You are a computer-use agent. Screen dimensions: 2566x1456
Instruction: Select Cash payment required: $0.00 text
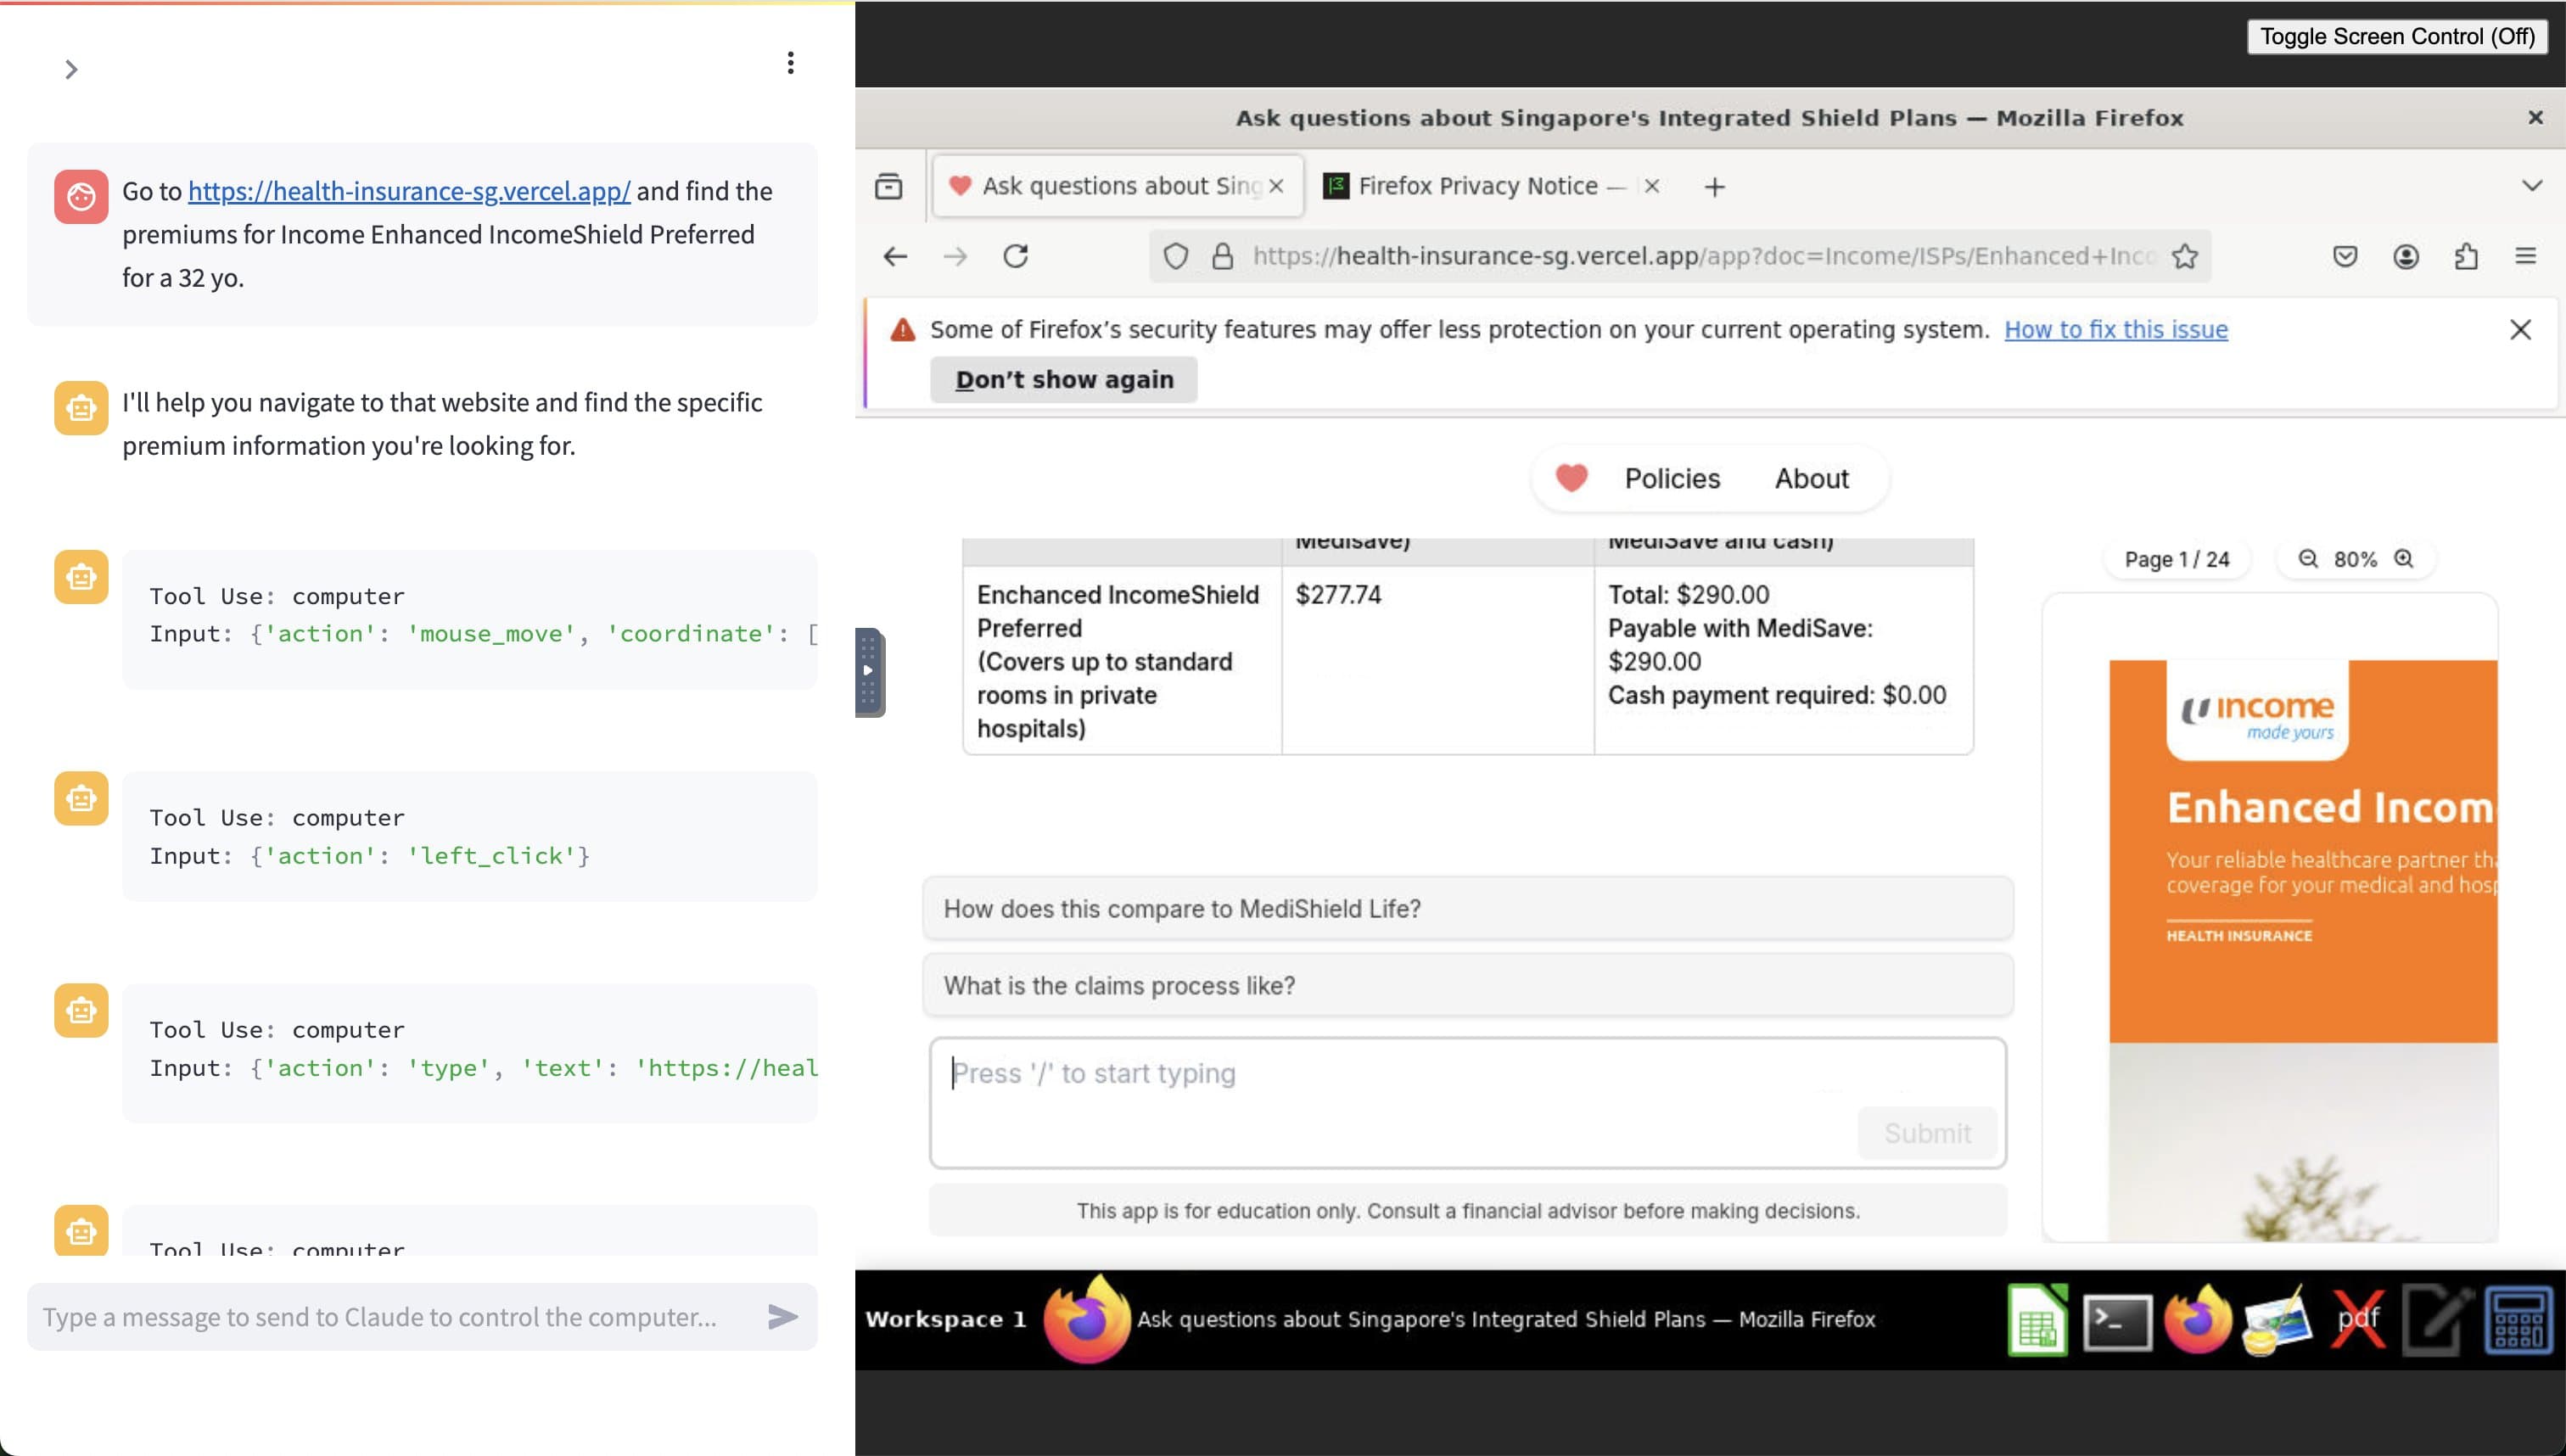point(1777,695)
